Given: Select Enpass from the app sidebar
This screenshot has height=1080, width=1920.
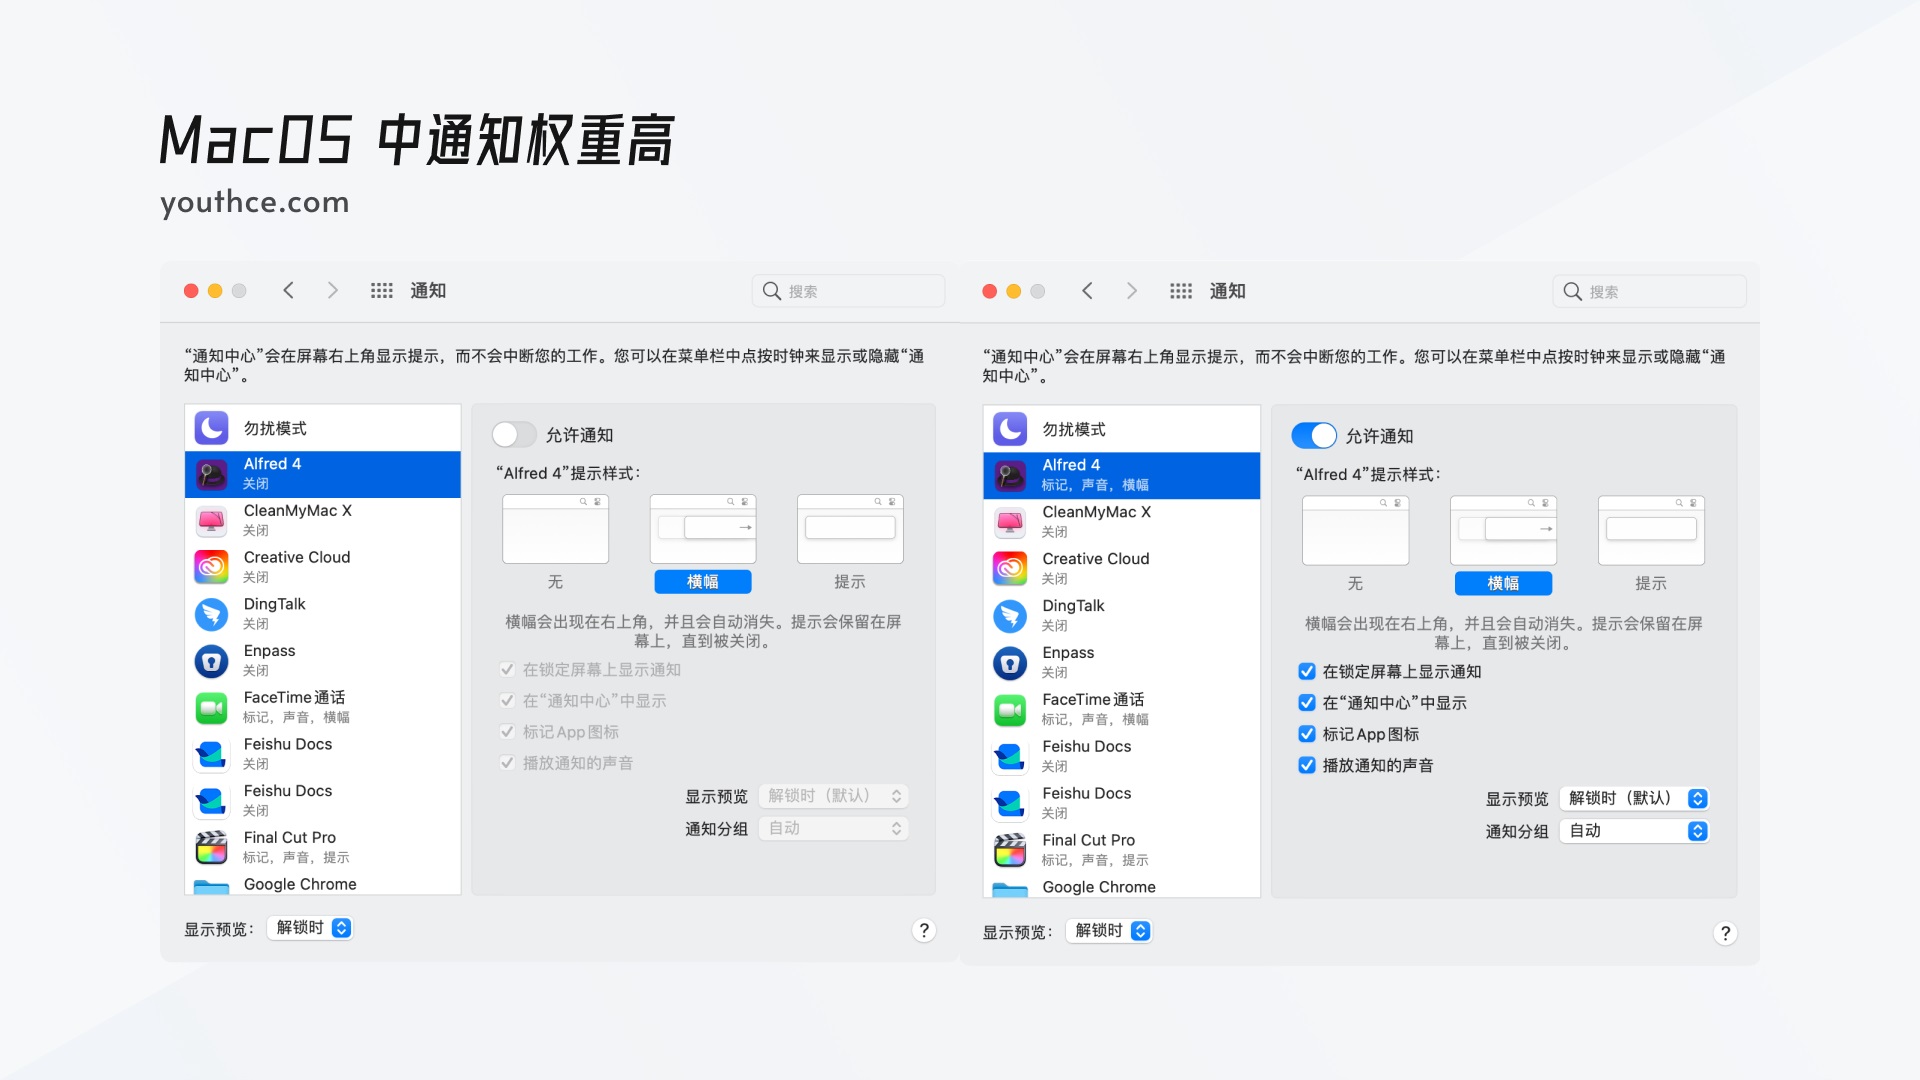Looking at the screenshot, I should [322, 659].
